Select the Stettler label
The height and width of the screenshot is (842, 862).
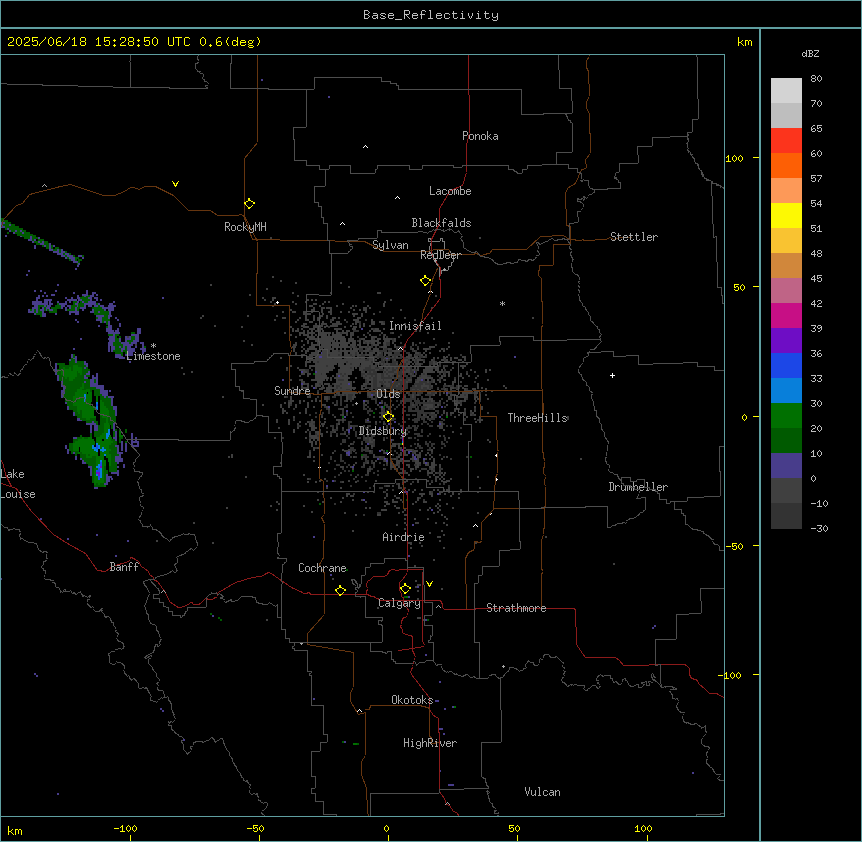(634, 237)
